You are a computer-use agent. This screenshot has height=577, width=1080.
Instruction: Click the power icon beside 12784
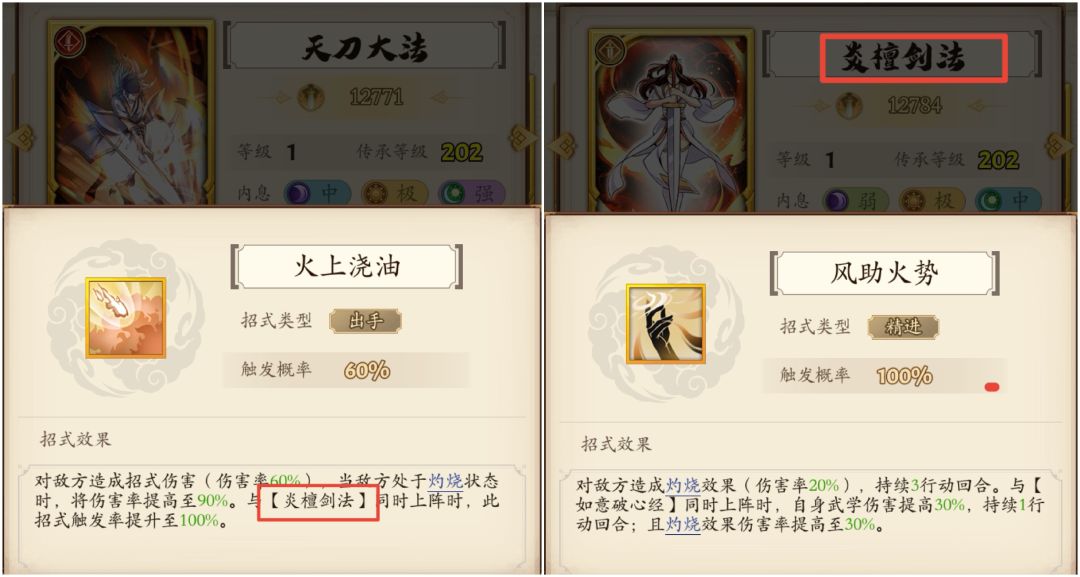851,105
